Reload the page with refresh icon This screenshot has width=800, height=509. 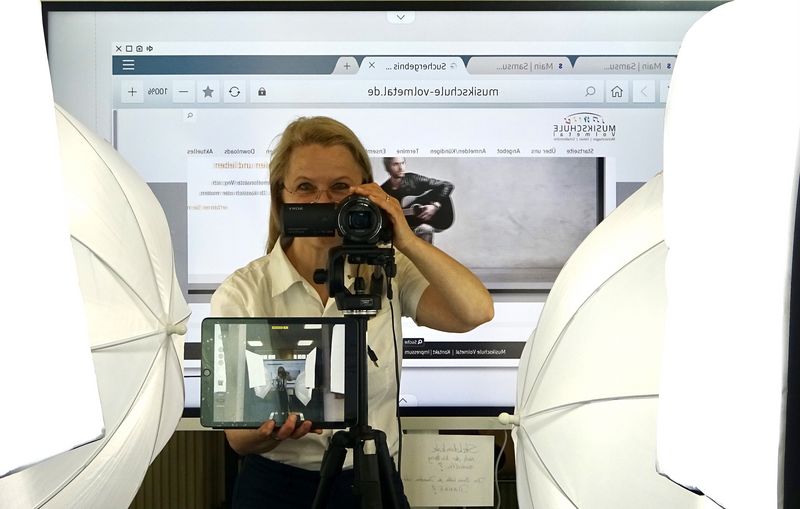click(x=234, y=92)
